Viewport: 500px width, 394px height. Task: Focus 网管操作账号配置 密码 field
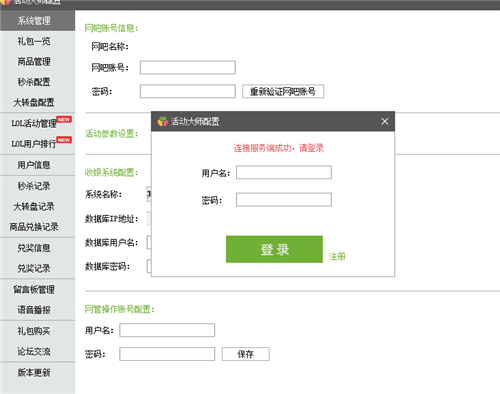(167, 354)
